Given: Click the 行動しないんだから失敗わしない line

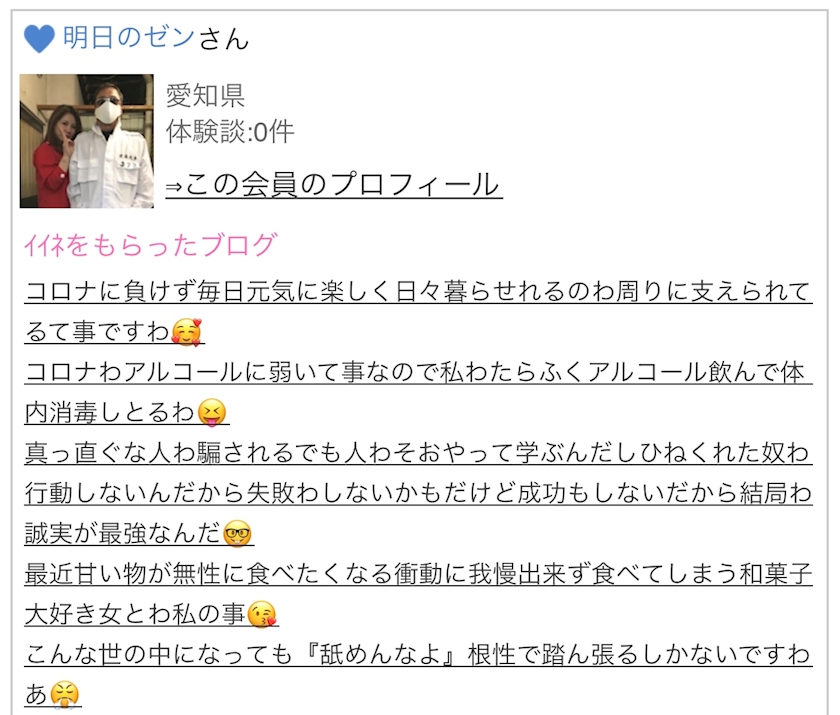Looking at the screenshot, I should 418,493.
